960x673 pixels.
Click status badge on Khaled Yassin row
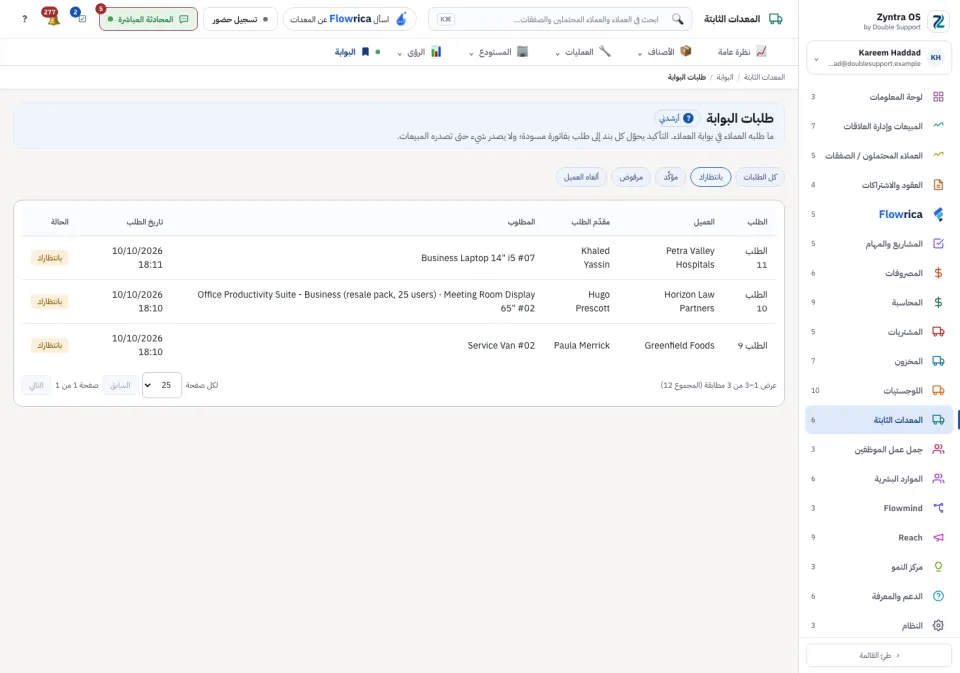pyautogui.click(x=50, y=258)
